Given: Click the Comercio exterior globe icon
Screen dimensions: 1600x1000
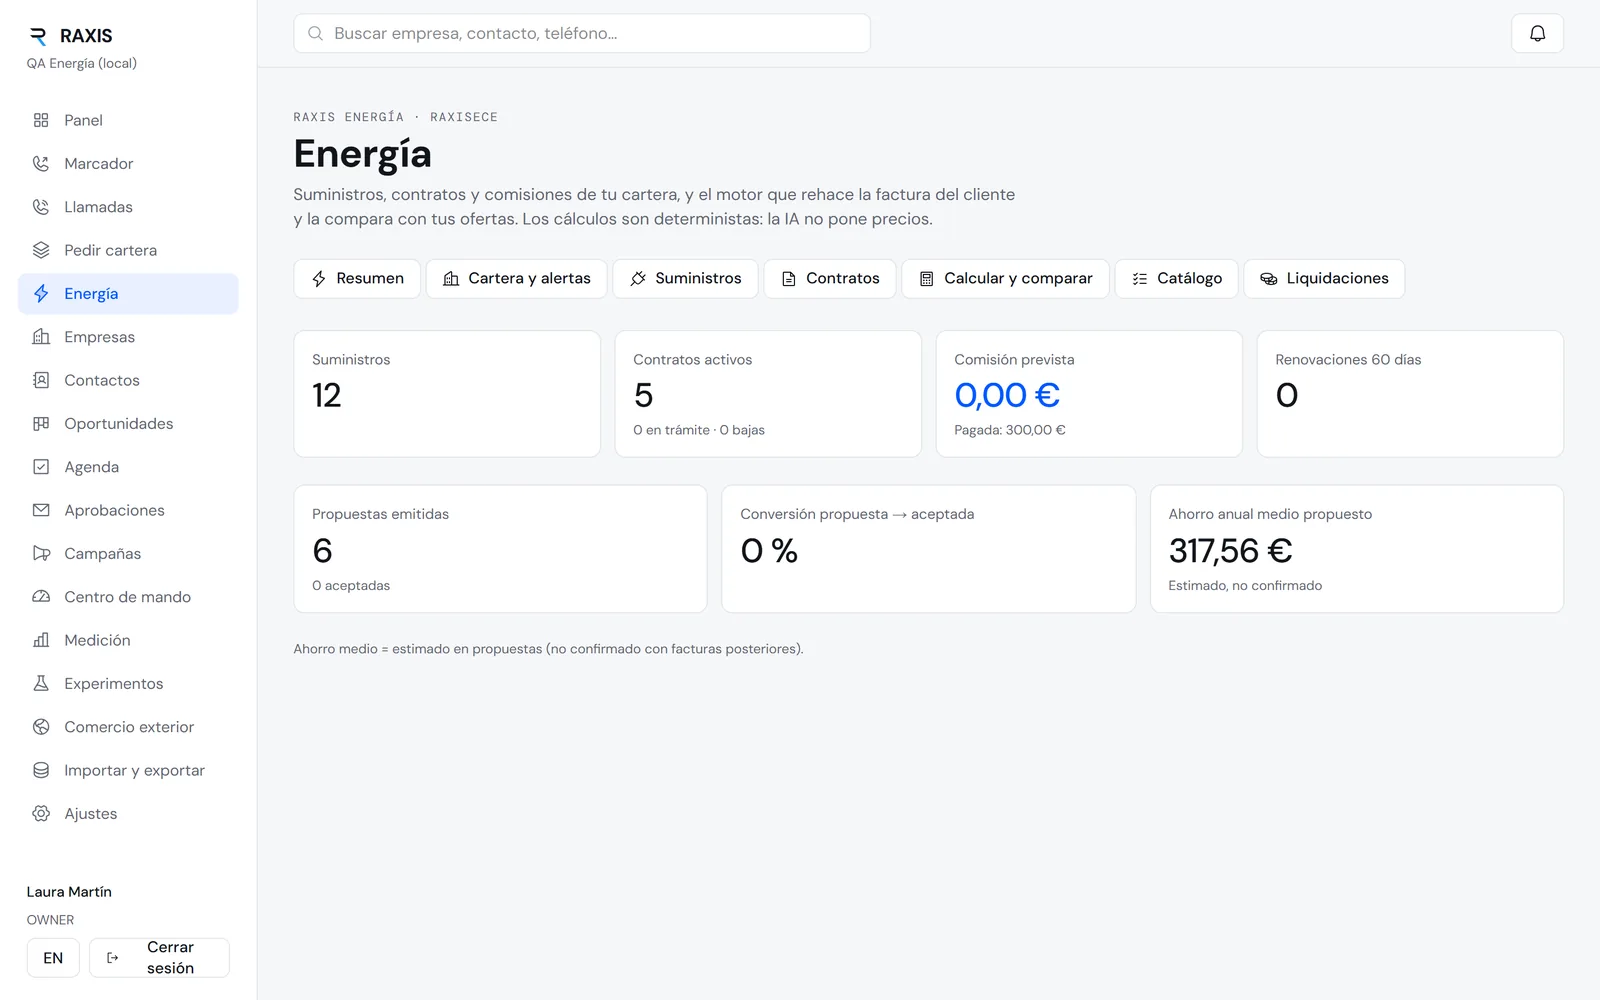Looking at the screenshot, I should [41, 727].
